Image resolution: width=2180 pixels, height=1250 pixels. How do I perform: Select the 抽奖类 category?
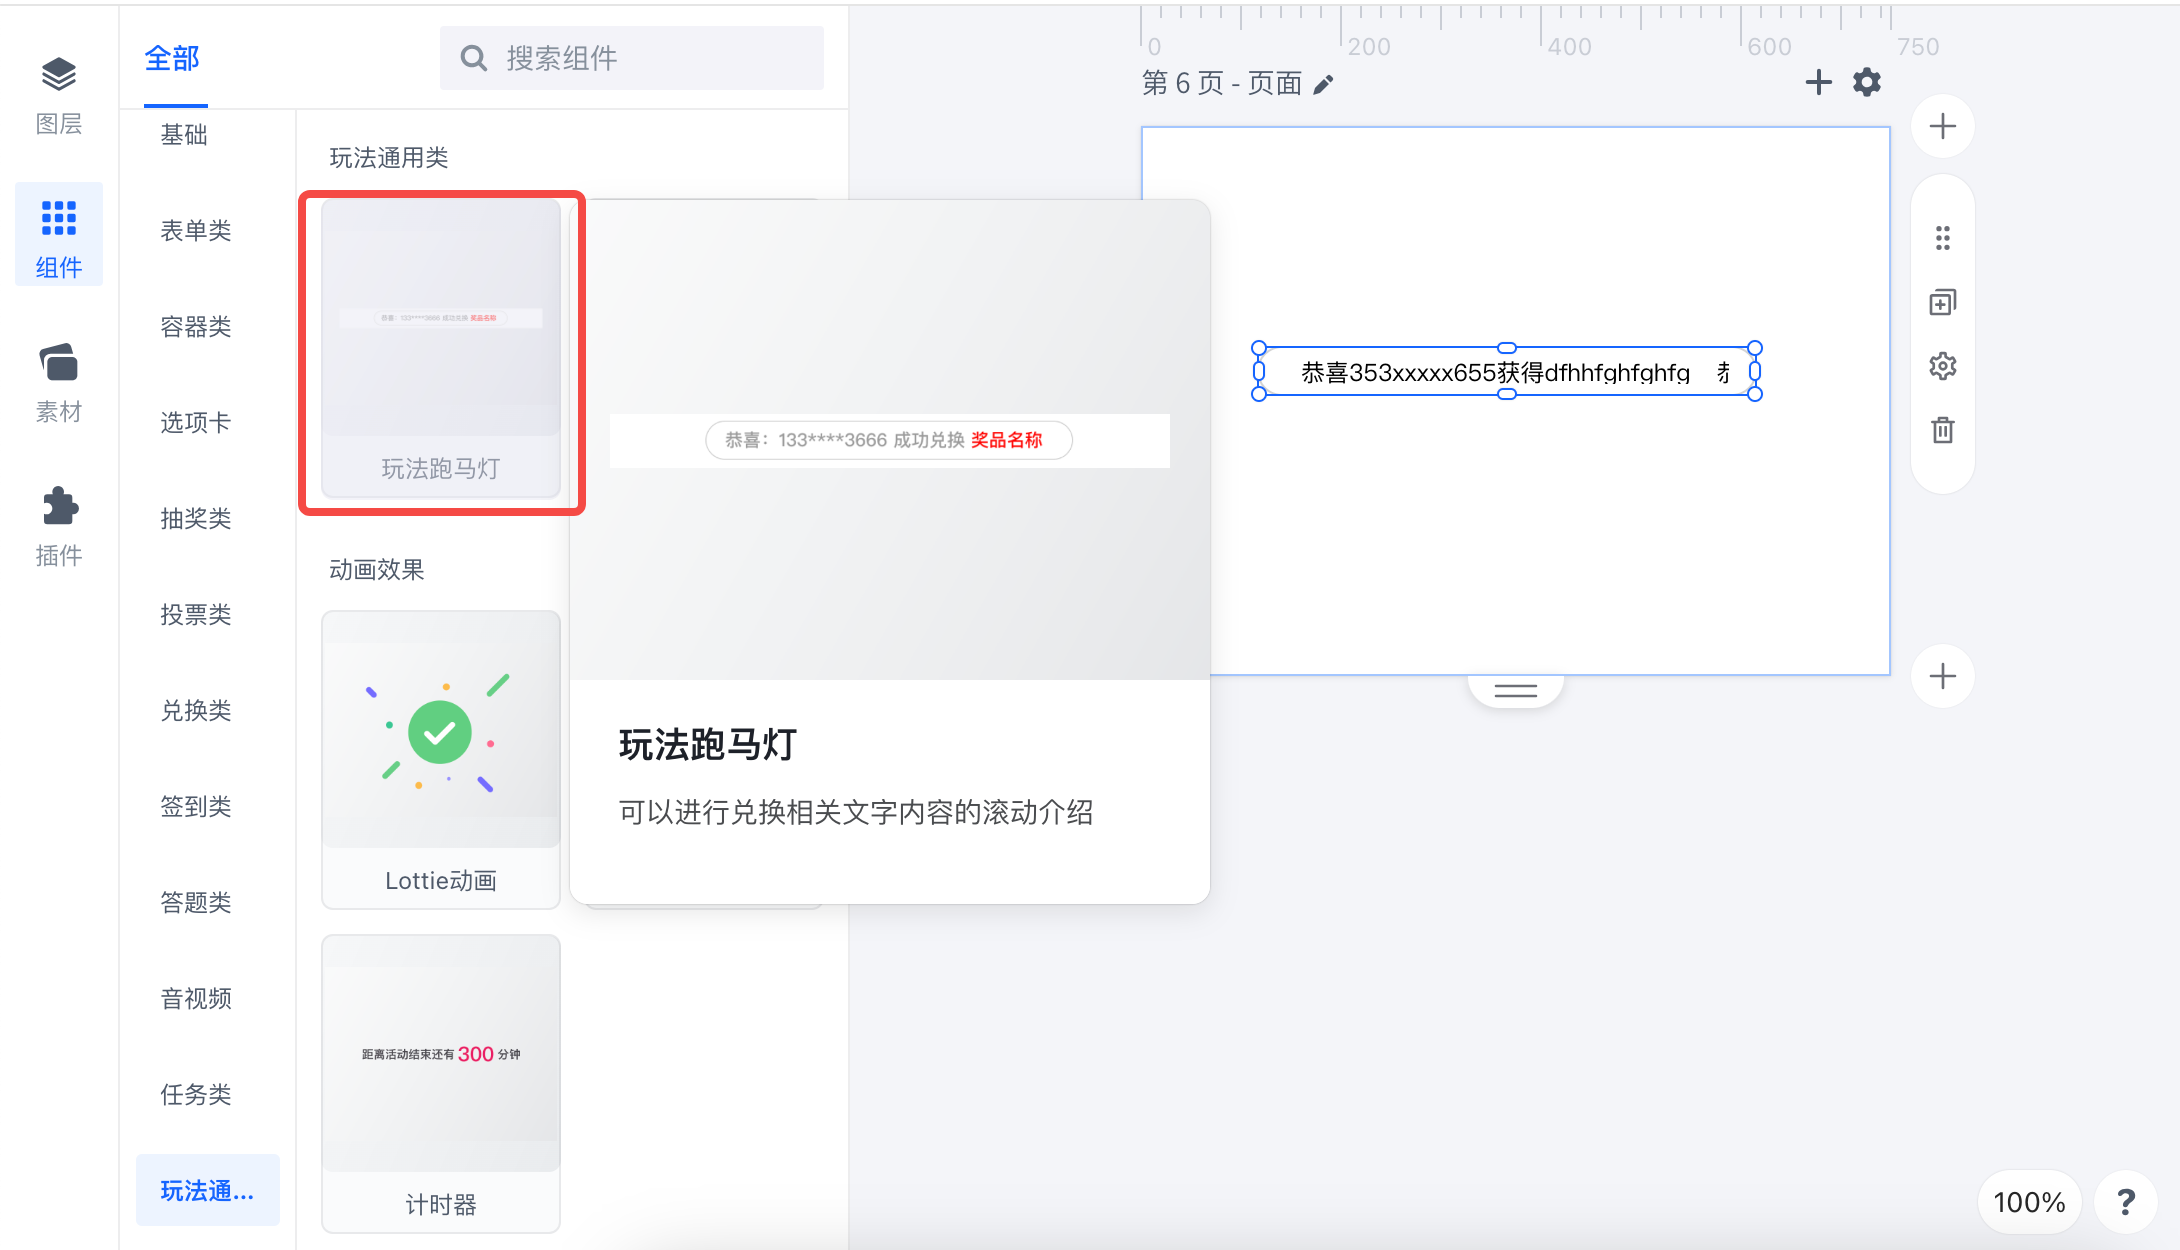pos(196,518)
